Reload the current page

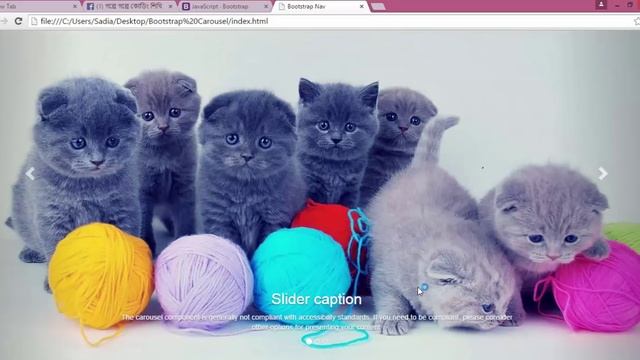point(18,21)
